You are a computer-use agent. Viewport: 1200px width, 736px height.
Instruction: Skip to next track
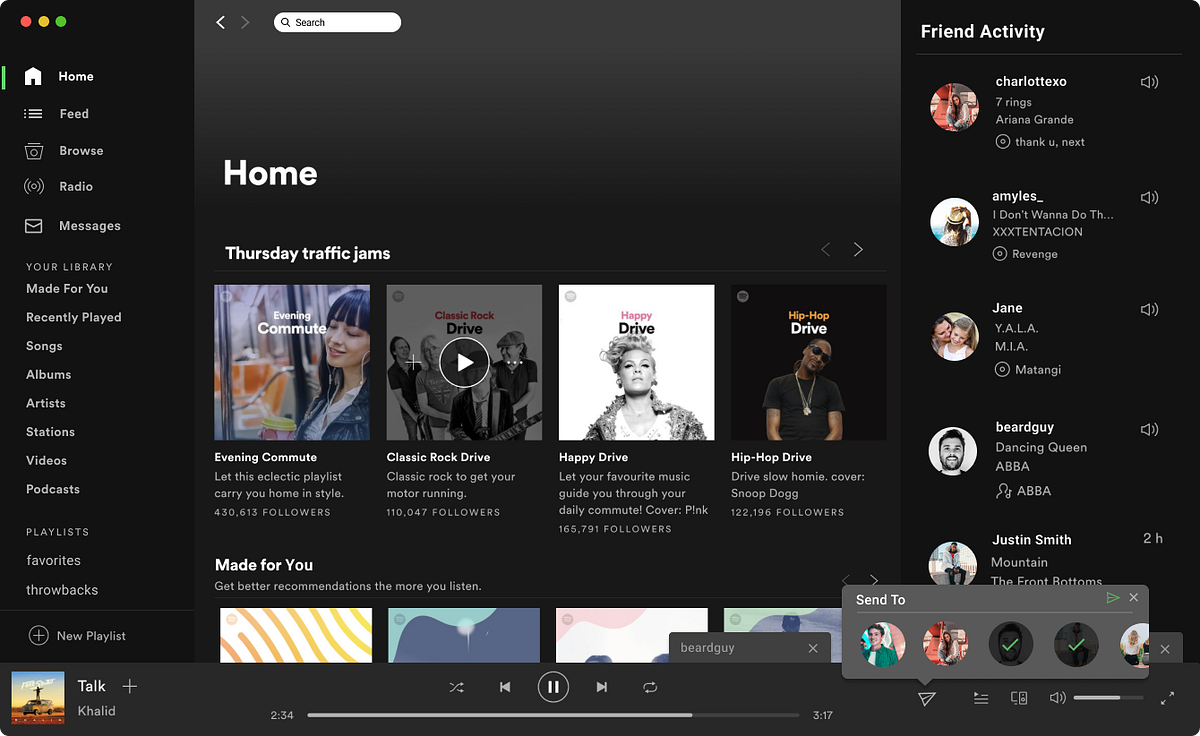point(601,688)
